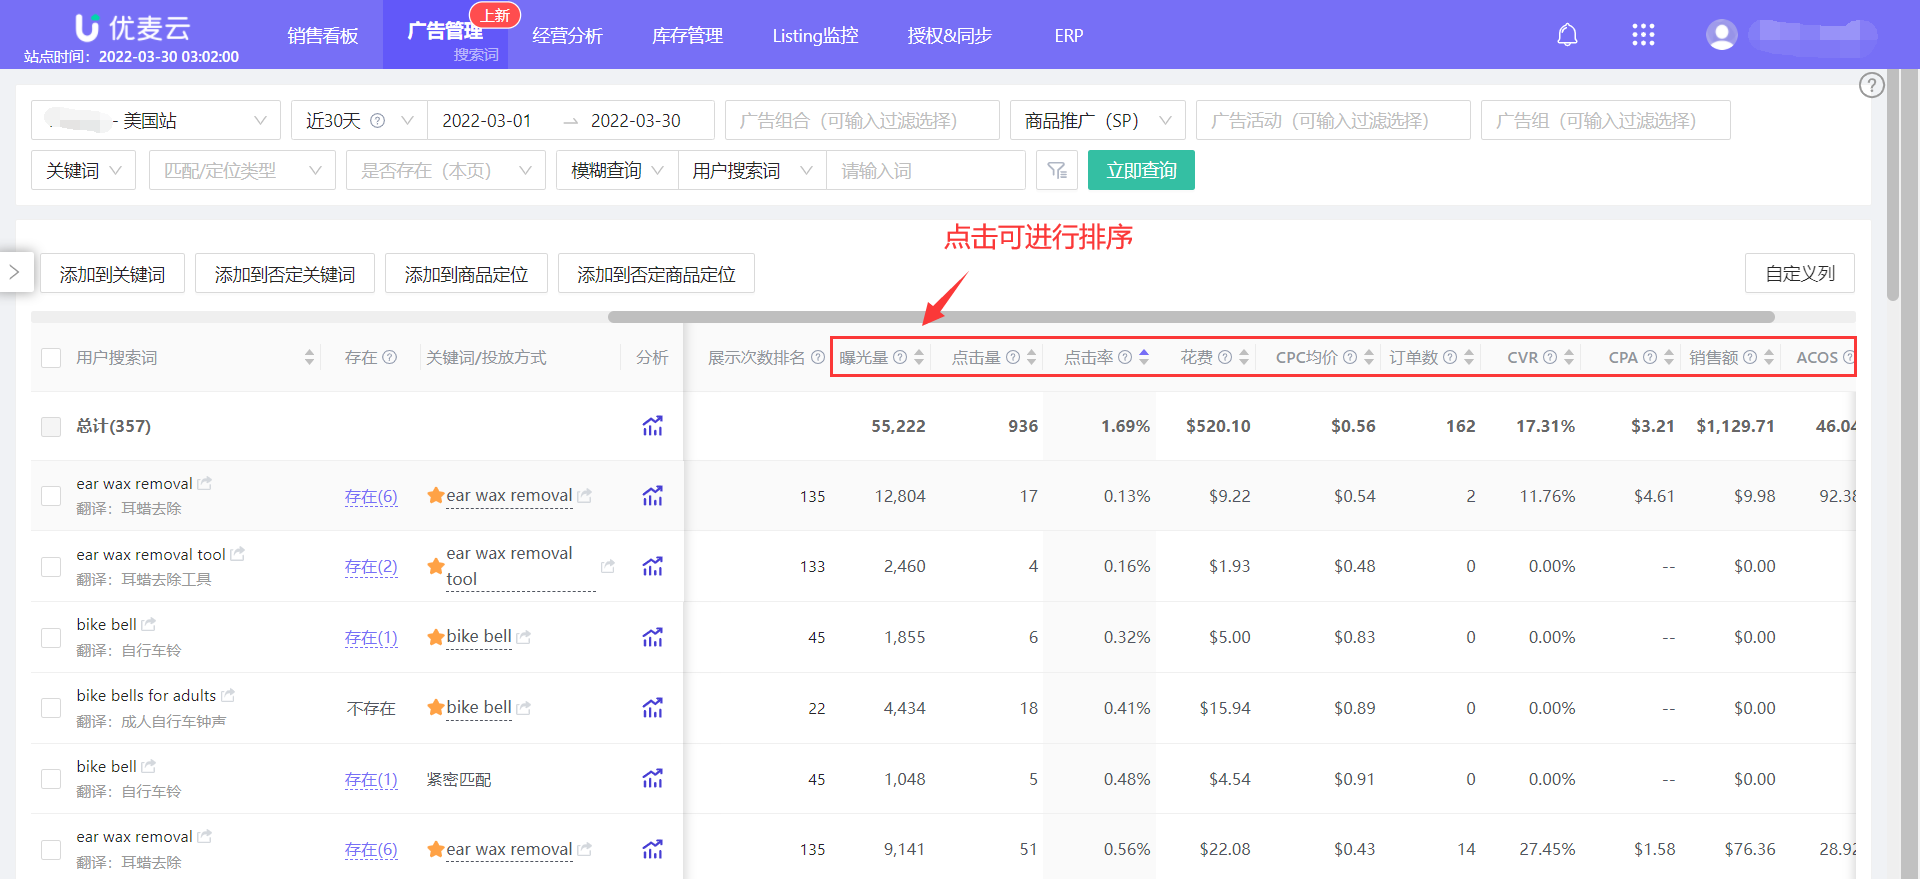This screenshot has height=879, width=1920.
Task: Open the help question mark icon
Action: (x=1872, y=85)
